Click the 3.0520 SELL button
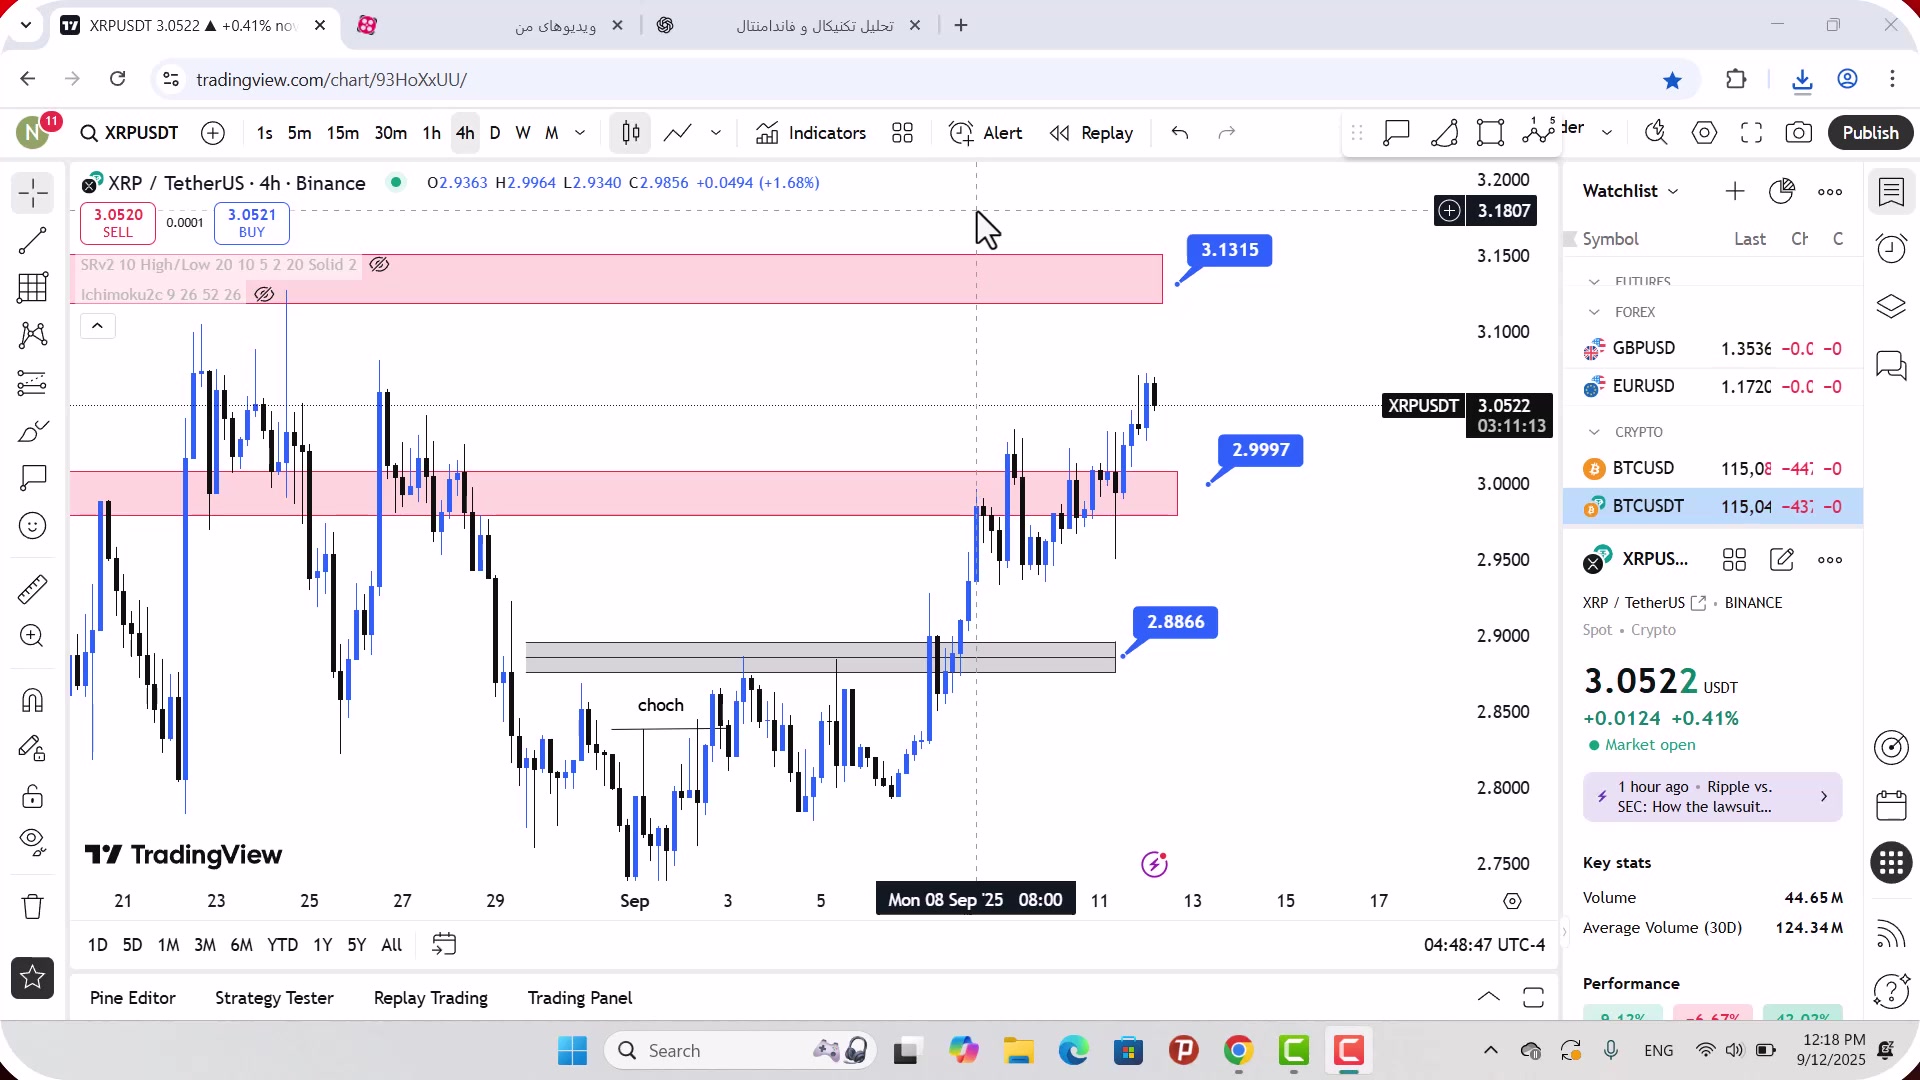 click(x=118, y=223)
